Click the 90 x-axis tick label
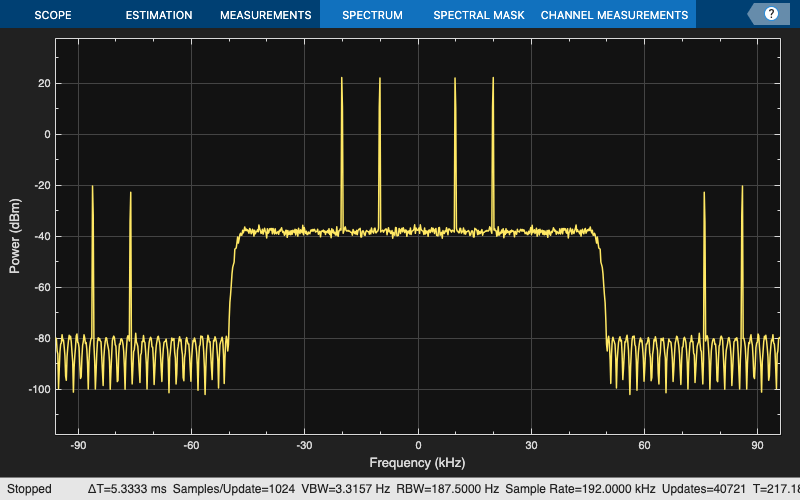The image size is (800, 500). coord(757,445)
